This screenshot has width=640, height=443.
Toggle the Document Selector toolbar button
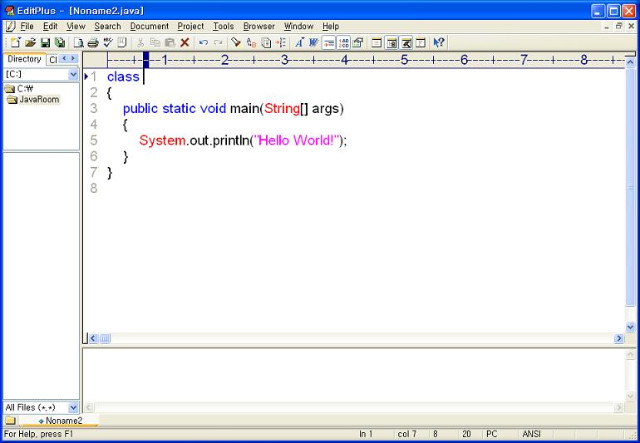[421, 42]
